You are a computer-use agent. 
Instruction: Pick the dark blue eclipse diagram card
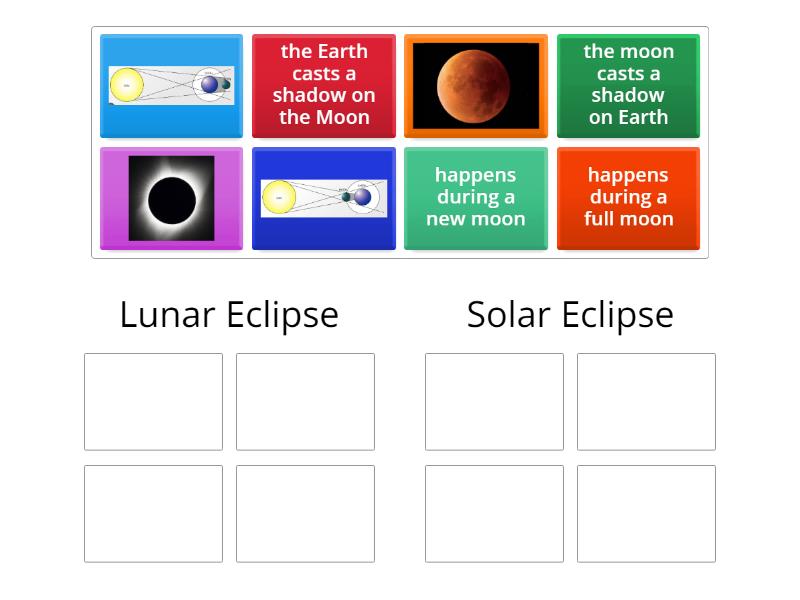[323, 198]
